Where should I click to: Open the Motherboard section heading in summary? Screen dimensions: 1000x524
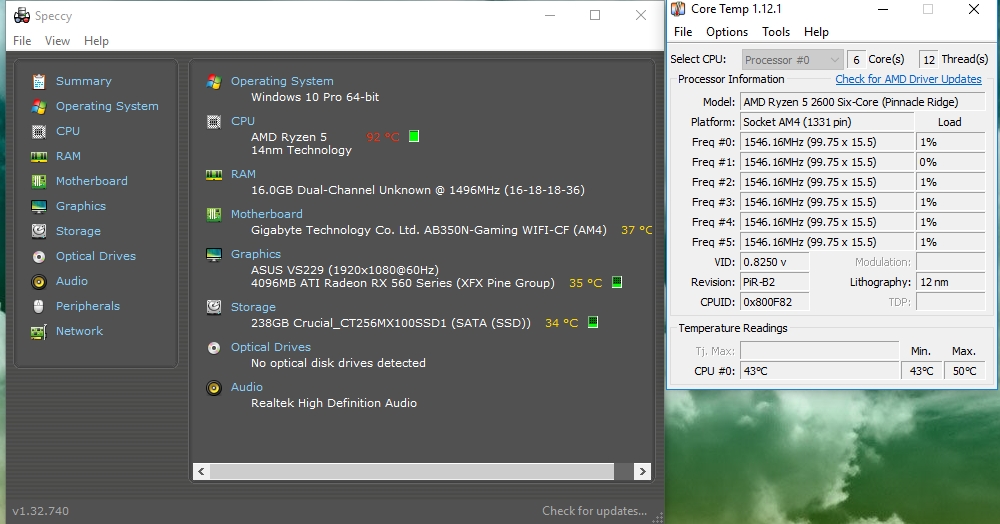tap(267, 214)
